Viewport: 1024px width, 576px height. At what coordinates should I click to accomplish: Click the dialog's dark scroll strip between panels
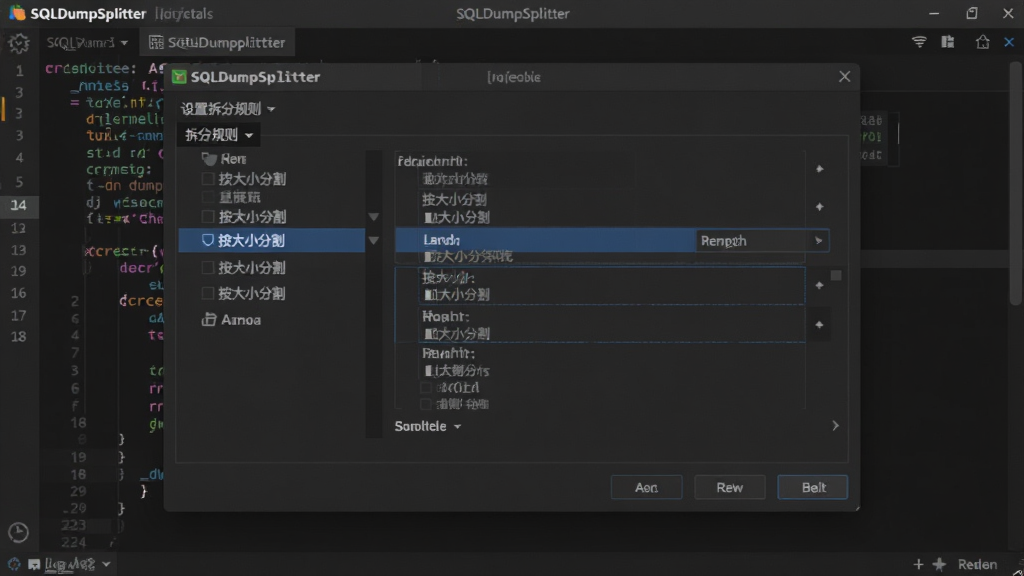coord(374,294)
